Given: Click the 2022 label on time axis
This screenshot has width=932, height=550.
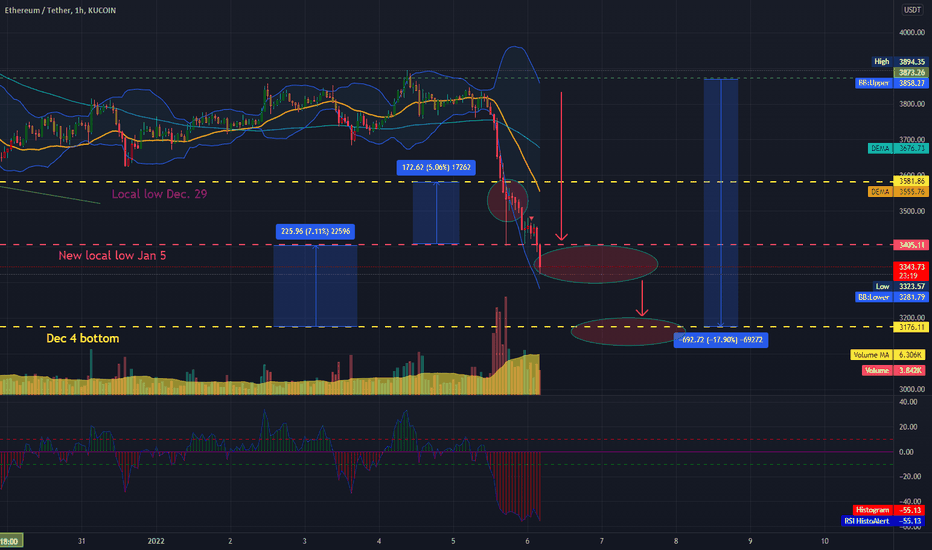Looking at the screenshot, I should click(156, 541).
